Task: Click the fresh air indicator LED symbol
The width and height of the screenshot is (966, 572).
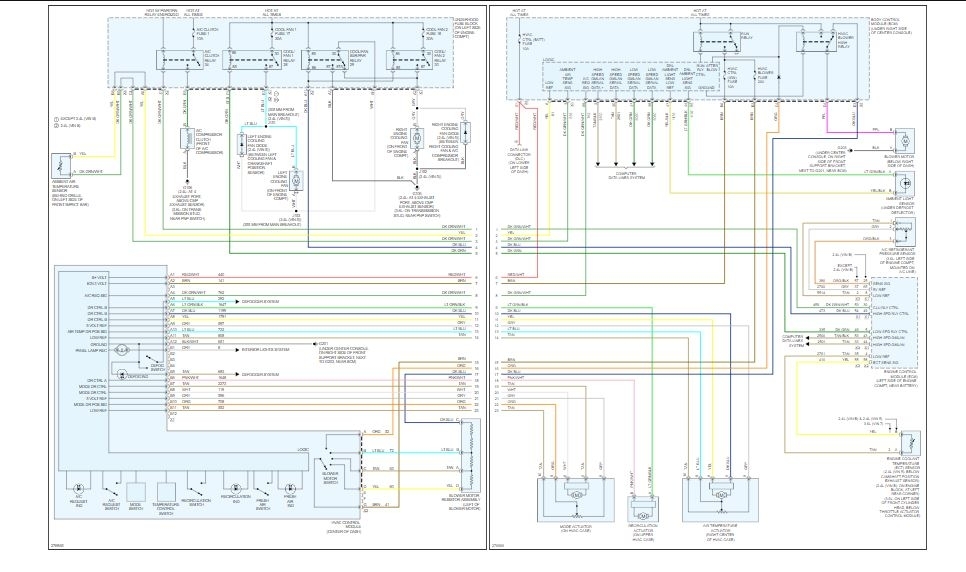Action: pyautogui.click(x=290, y=488)
